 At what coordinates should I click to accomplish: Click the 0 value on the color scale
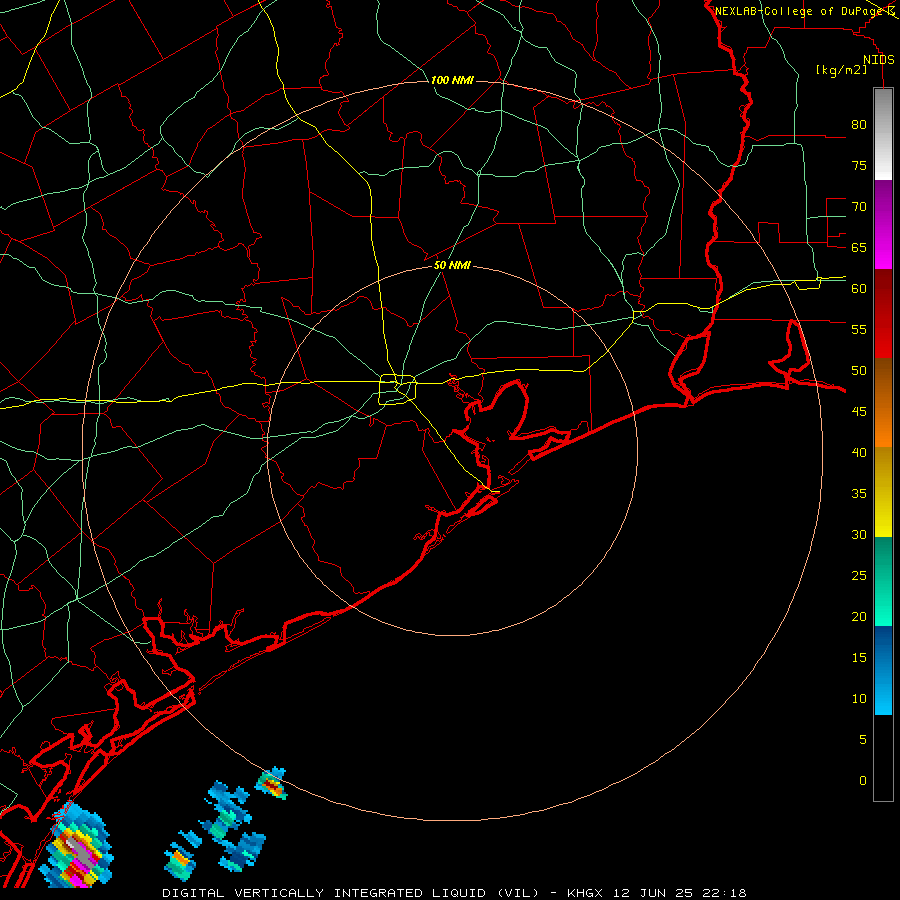point(863,781)
